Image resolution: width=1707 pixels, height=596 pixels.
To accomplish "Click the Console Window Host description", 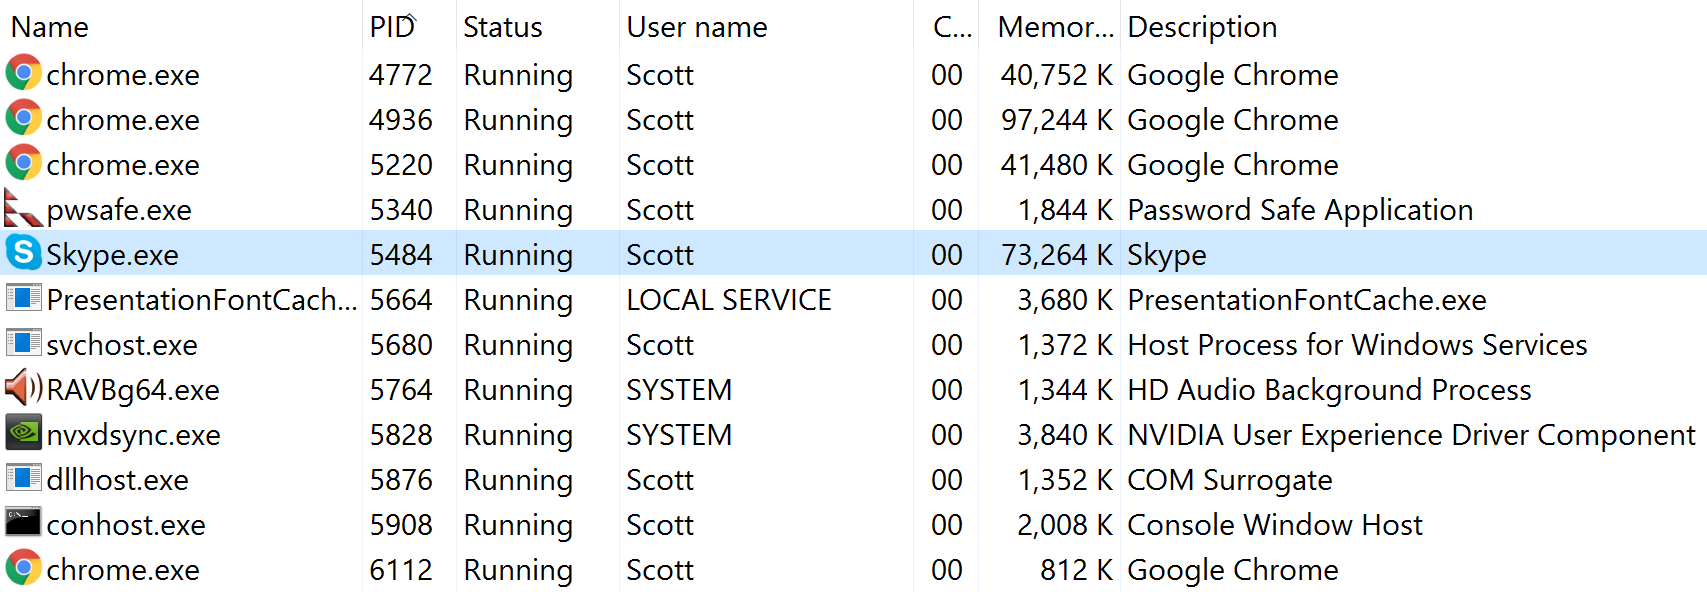I will (1275, 525).
